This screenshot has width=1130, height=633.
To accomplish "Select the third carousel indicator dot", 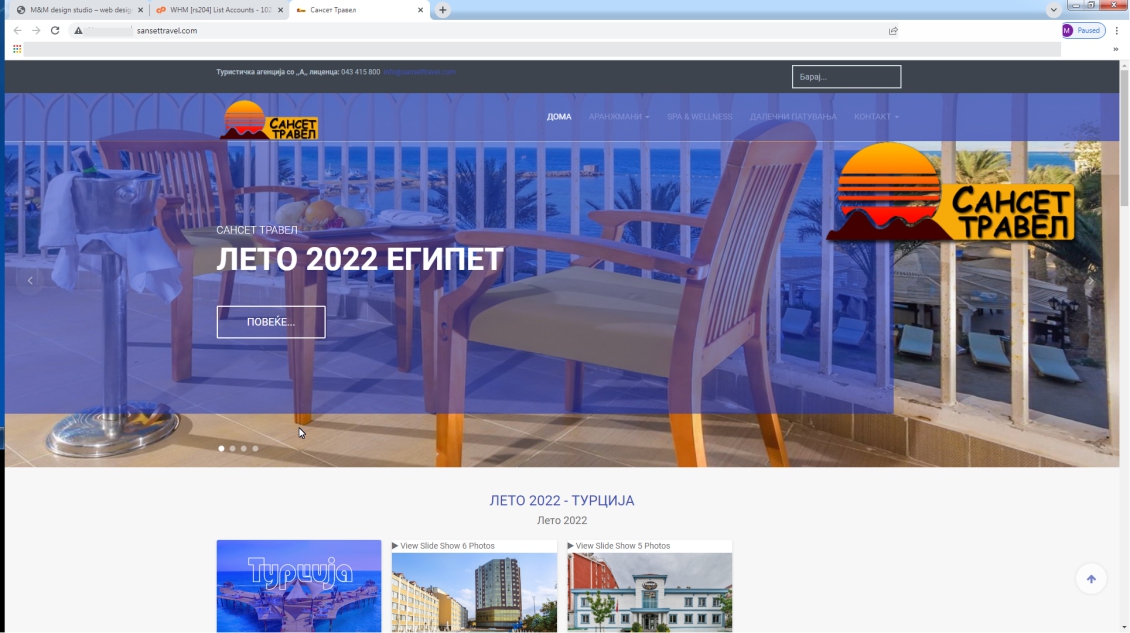I will (x=244, y=449).
